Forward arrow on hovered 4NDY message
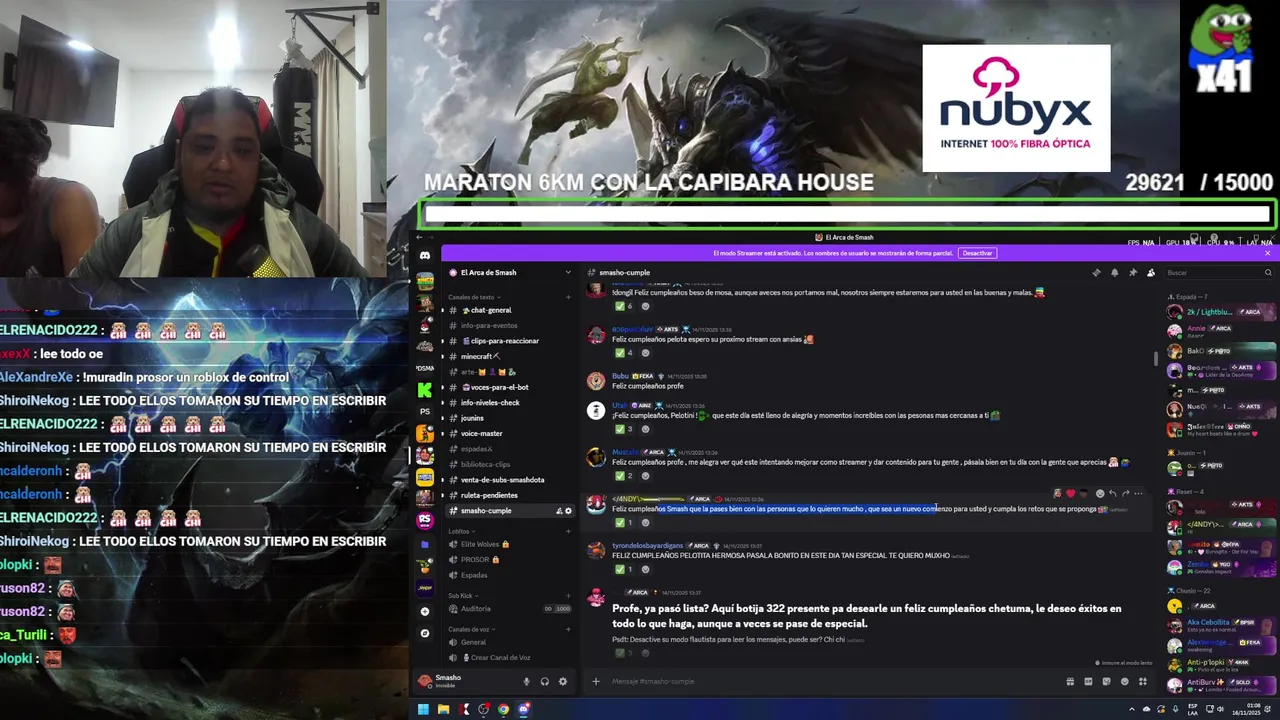The height and width of the screenshot is (720, 1280). (1125, 493)
